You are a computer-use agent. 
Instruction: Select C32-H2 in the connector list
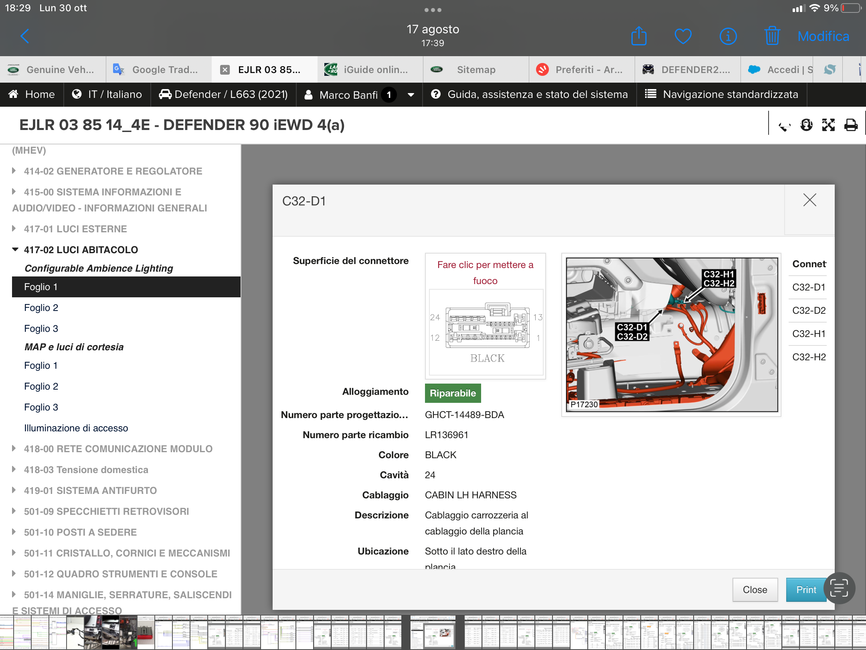coord(809,357)
